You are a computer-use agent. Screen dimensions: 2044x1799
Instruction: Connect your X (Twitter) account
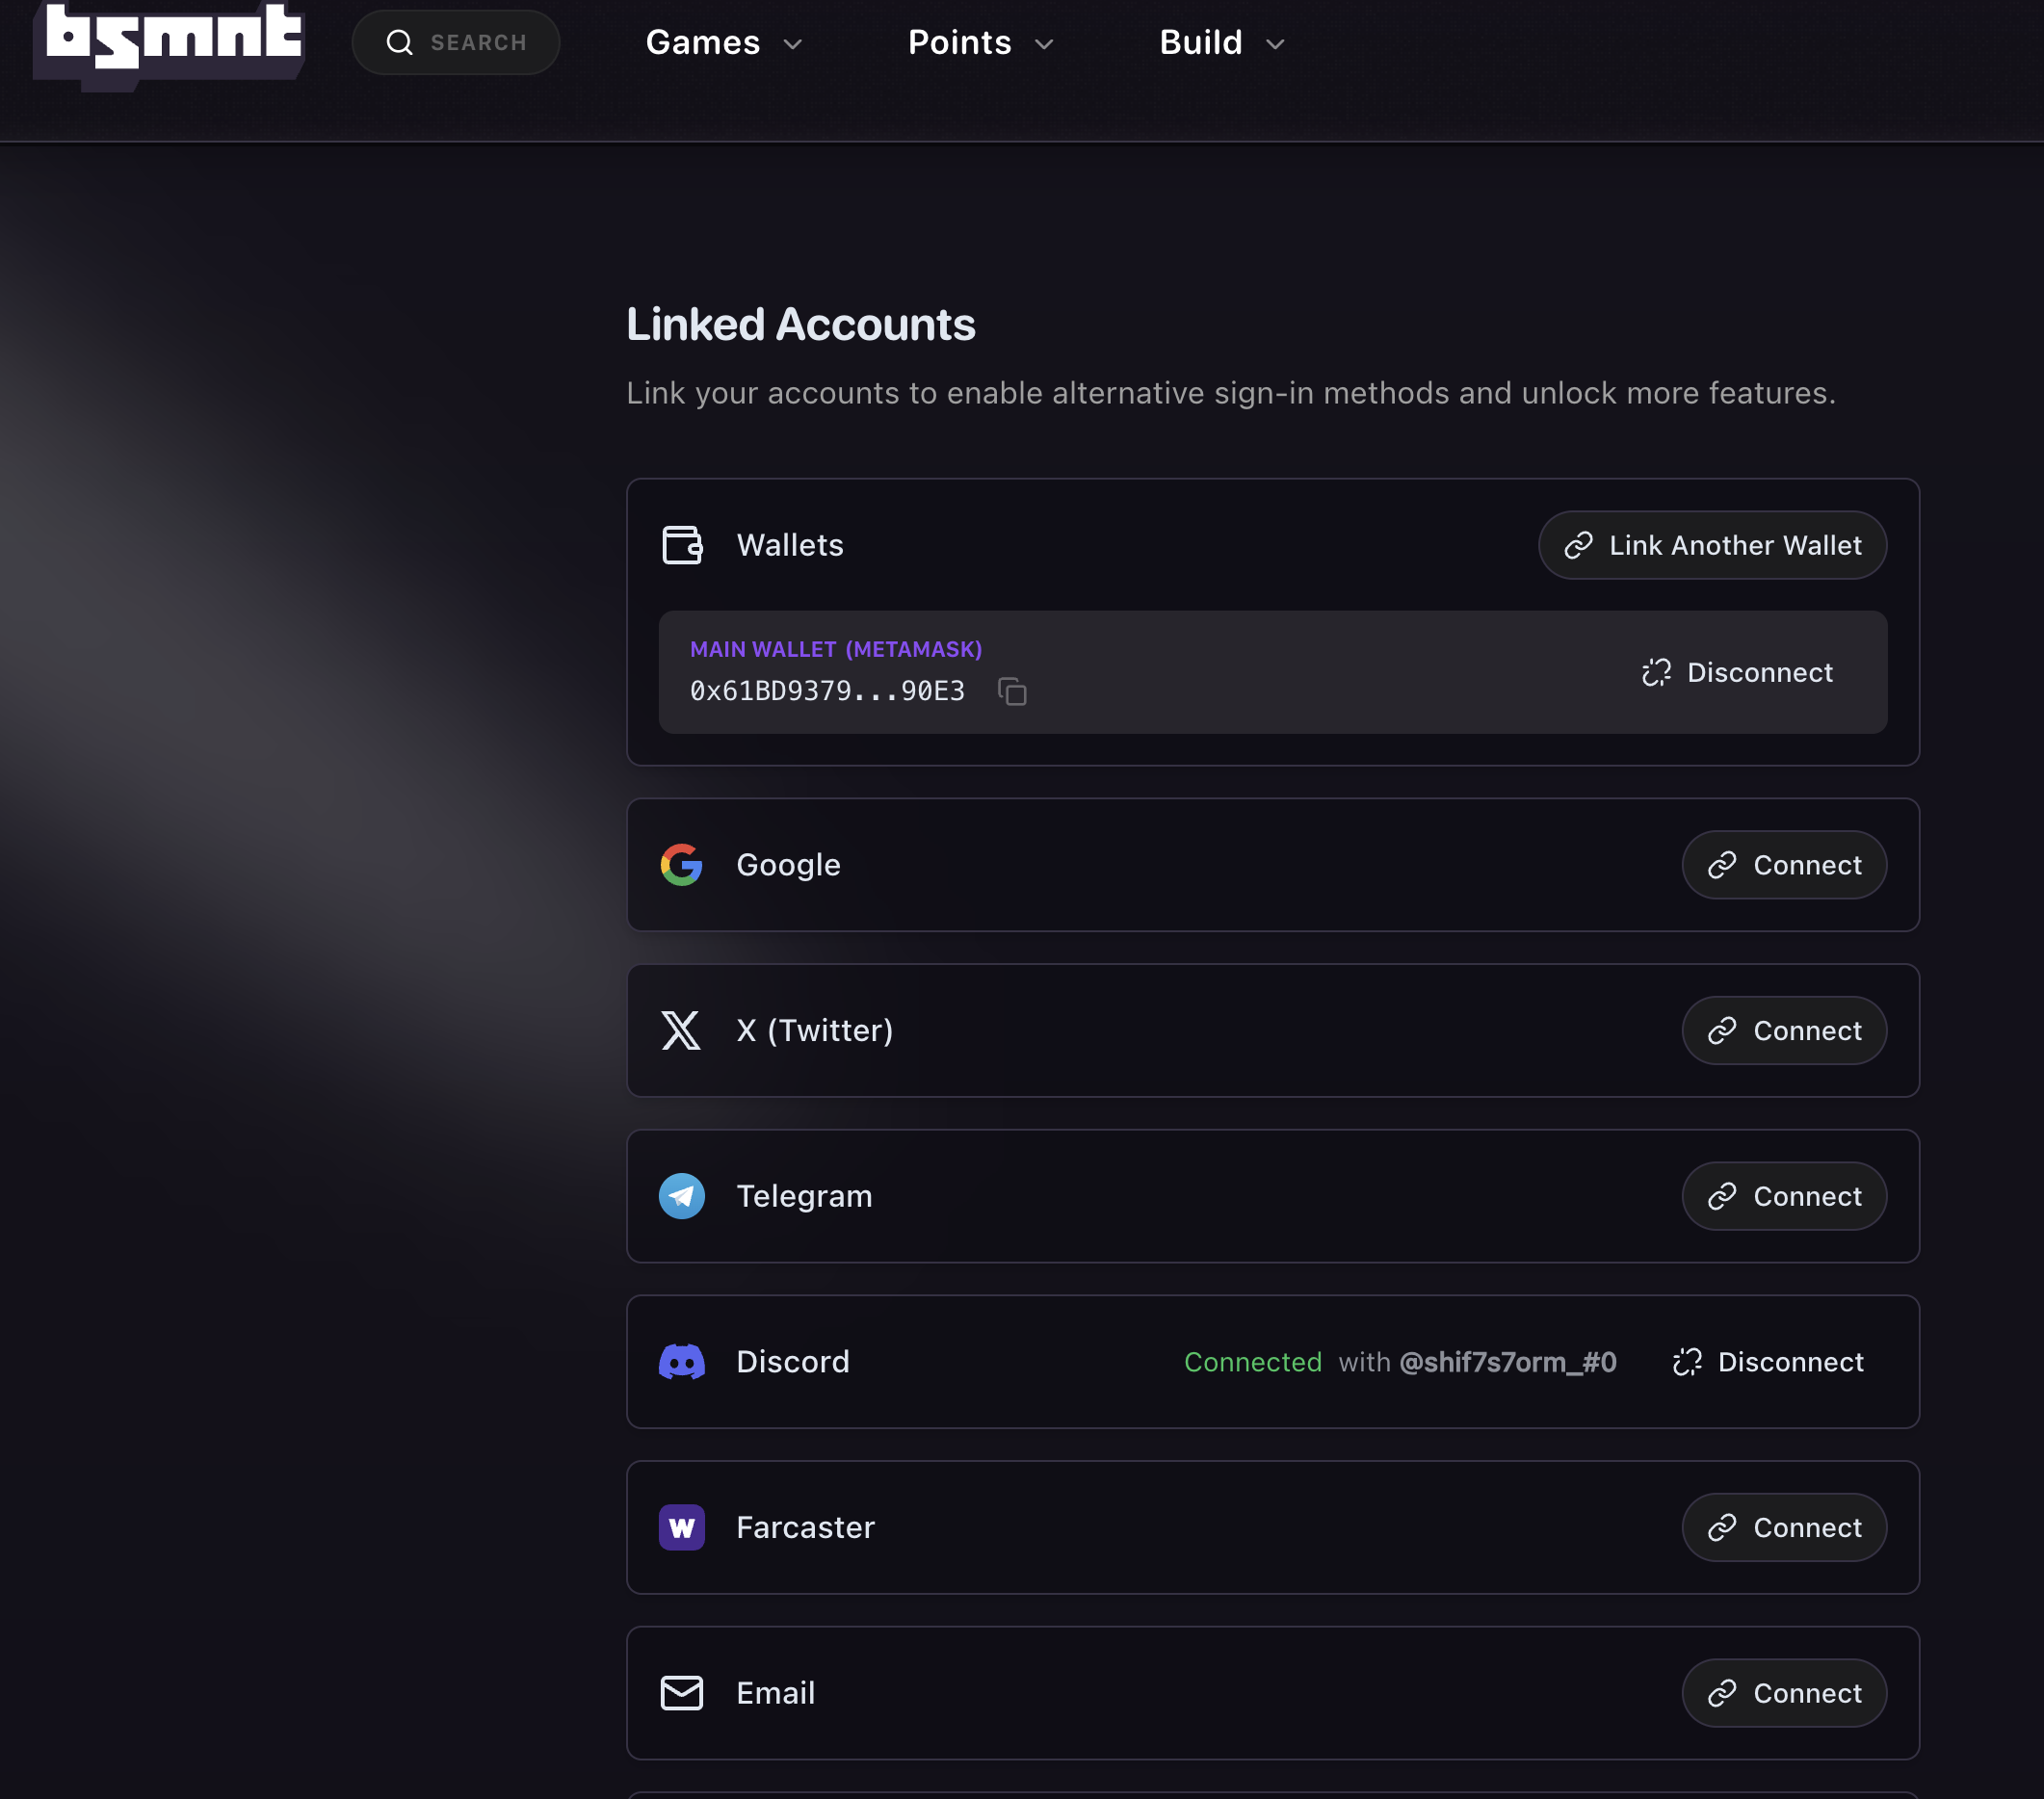click(1784, 1030)
